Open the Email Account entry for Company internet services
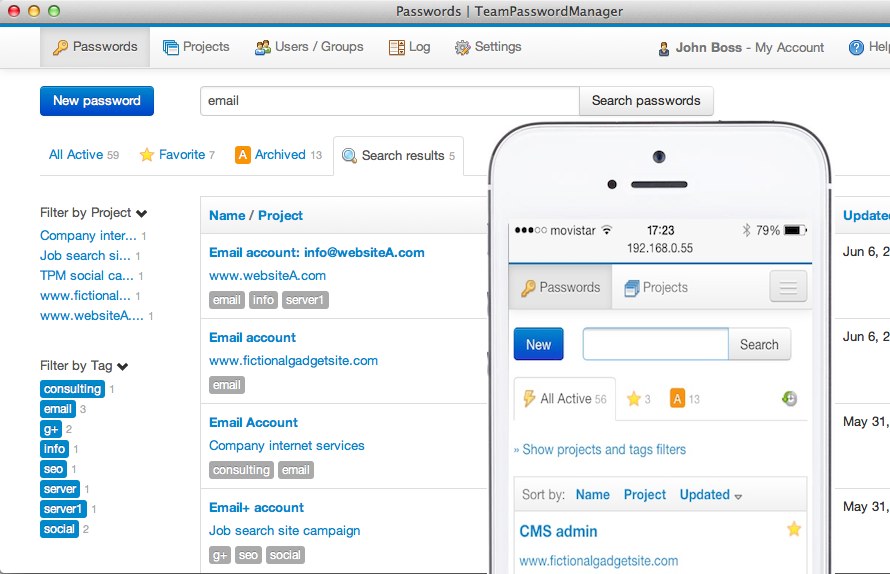 [x=253, y=423]
